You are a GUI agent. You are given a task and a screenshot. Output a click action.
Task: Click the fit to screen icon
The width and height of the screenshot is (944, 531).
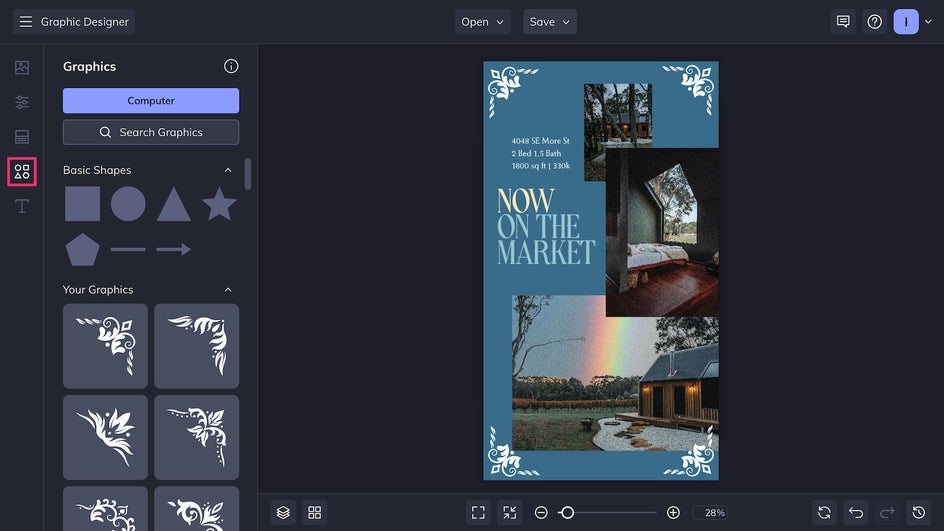(x=478, y=512)
